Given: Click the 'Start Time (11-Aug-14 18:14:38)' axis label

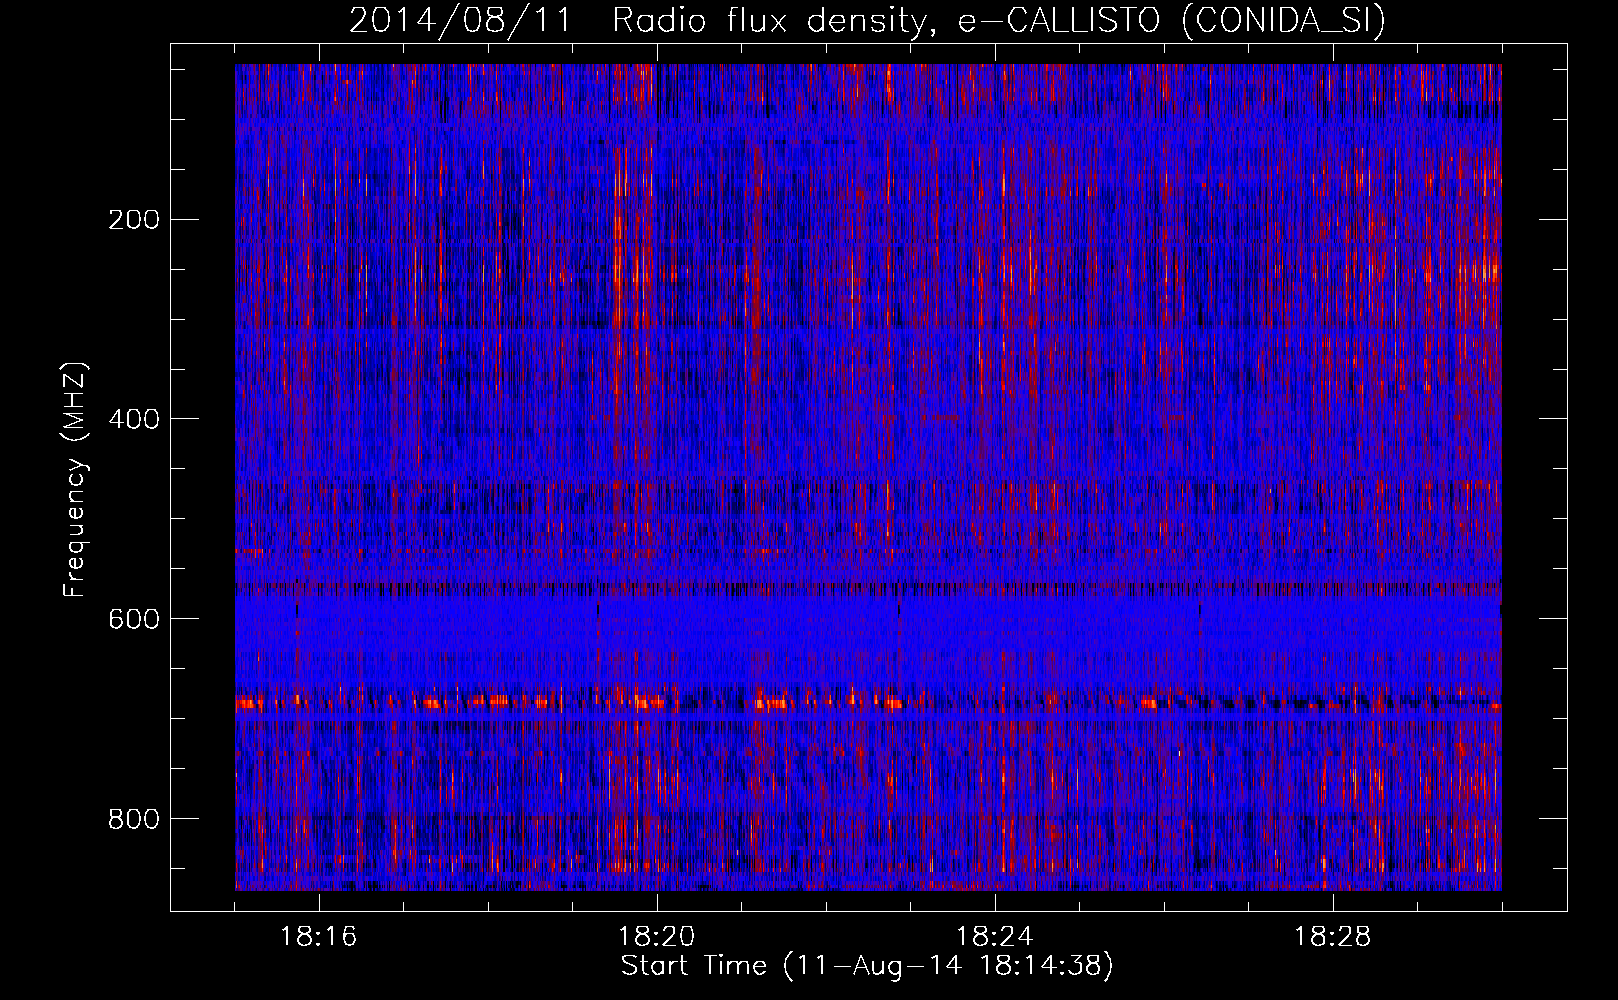Looking at the screenshot, I should click(867, 966).
